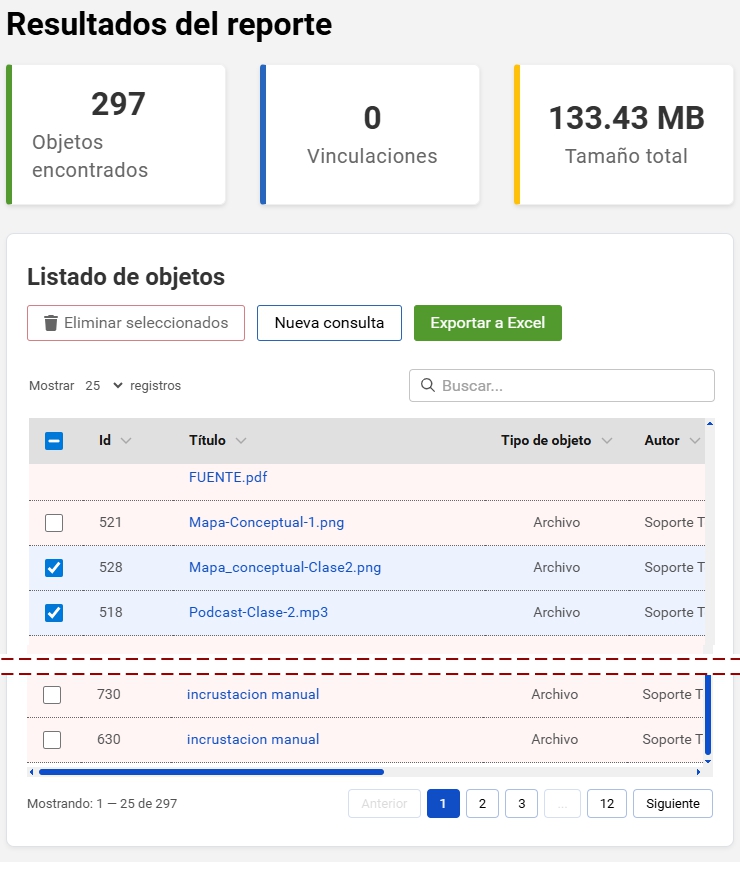This screenshot has width=740, height=871.
Task: Click sort chevron beside Título header
Action: 241,441
